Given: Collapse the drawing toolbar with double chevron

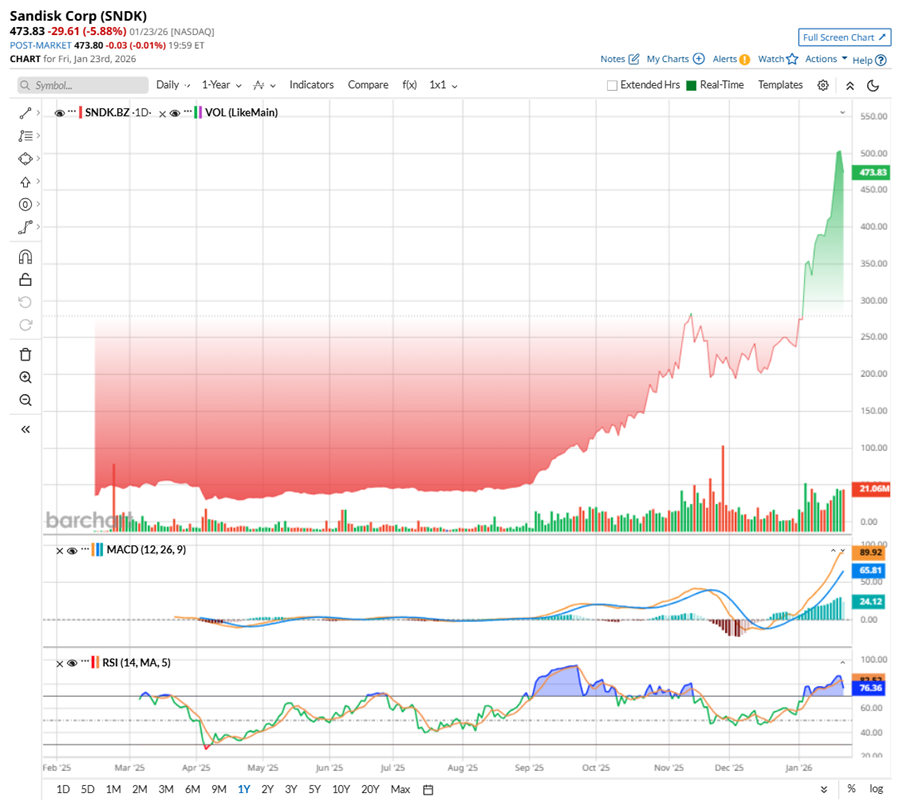Looking at the screenshot, I should [x=25, y=430].
